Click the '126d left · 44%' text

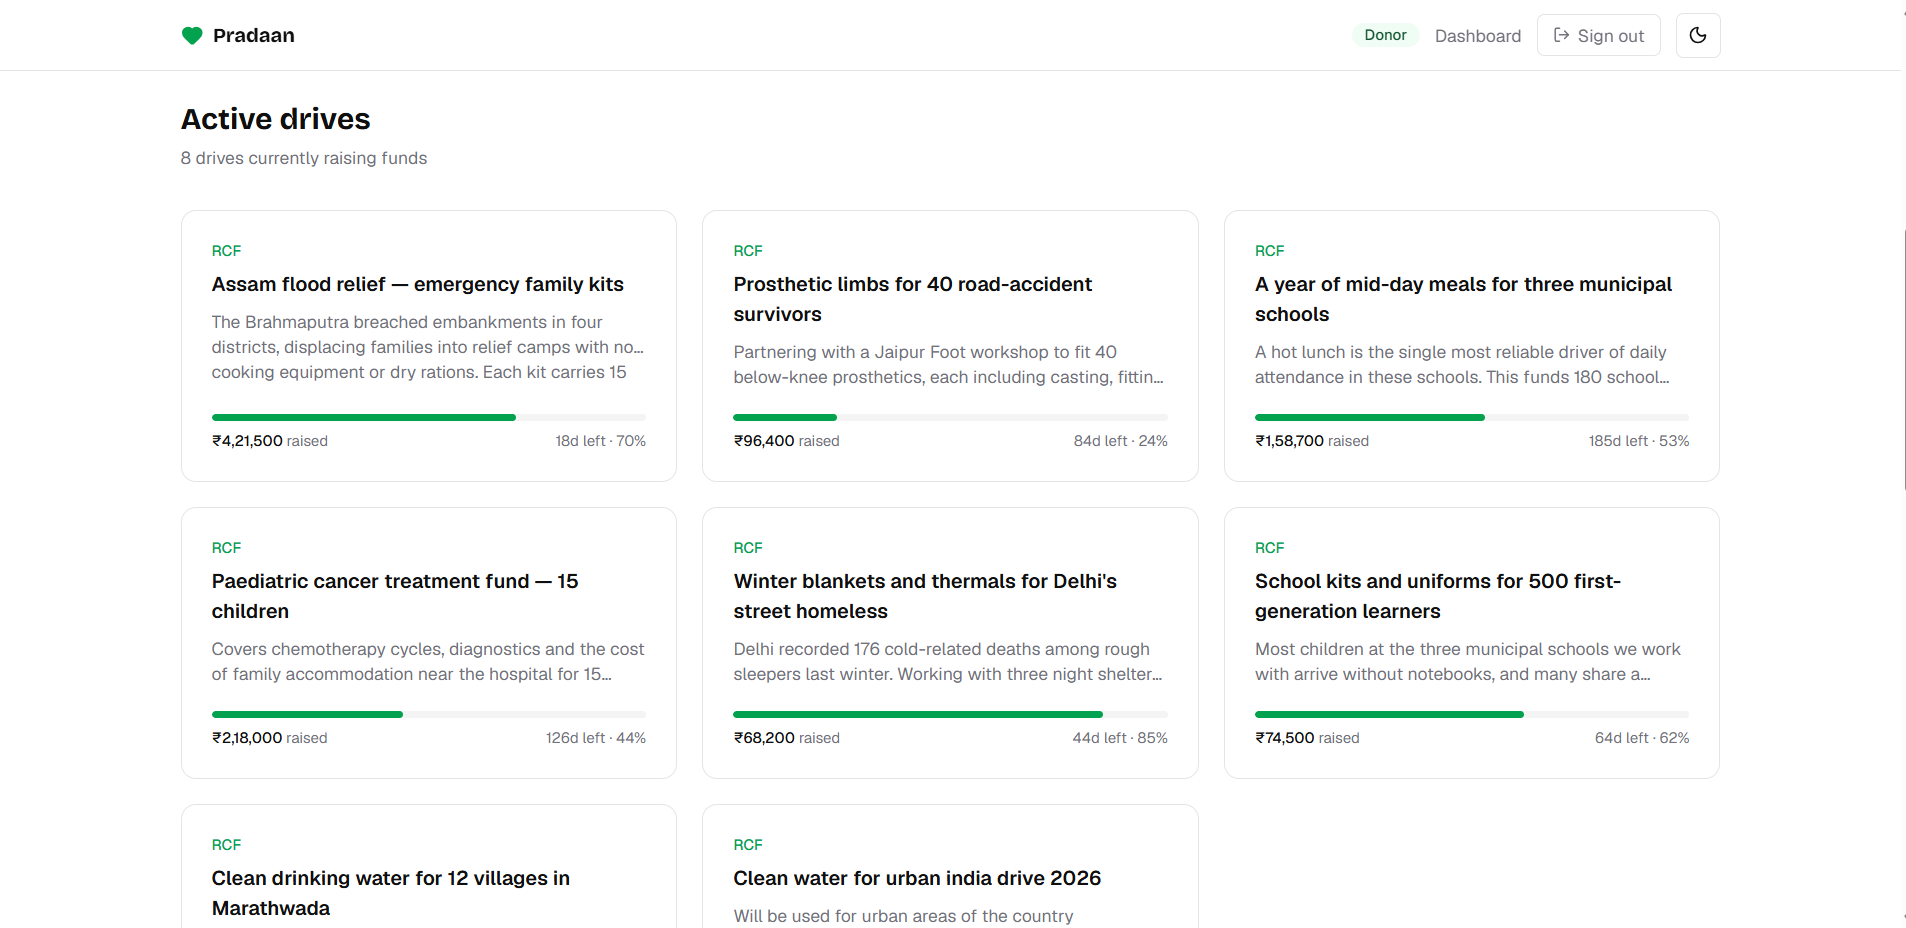coord(596,738)
